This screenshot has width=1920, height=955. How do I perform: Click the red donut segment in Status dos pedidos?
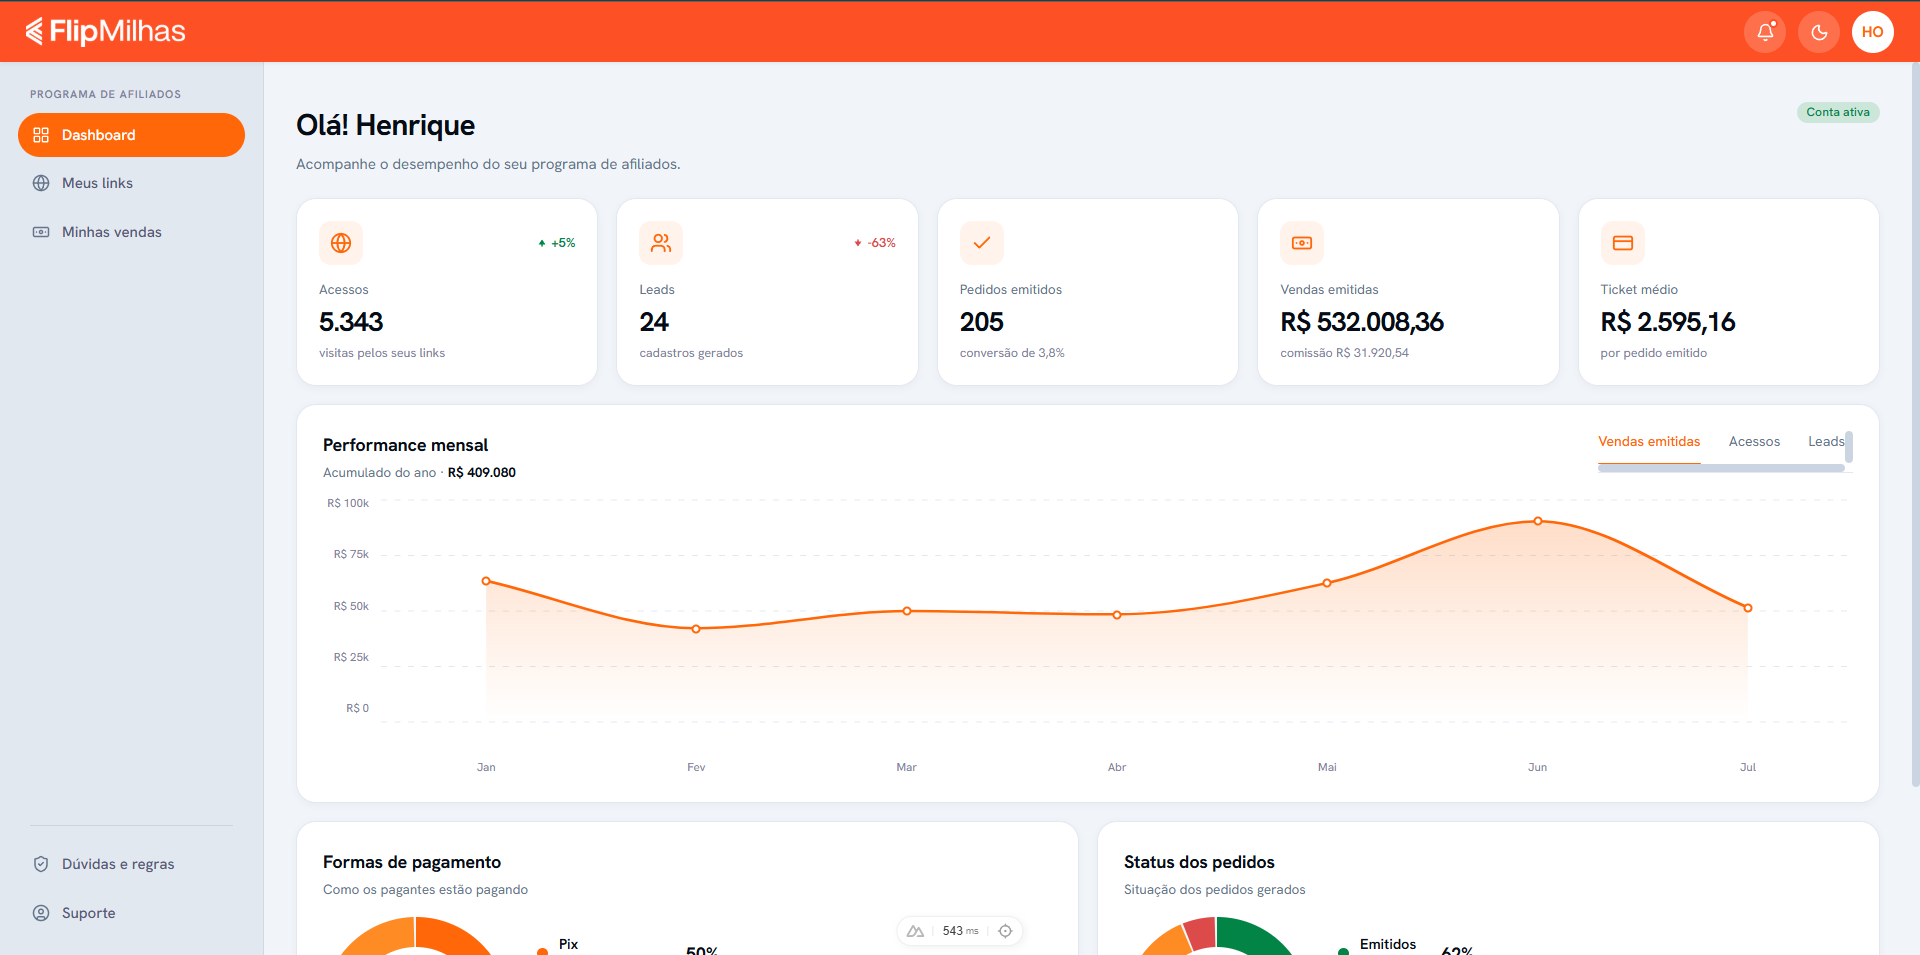coord(1201,934)
